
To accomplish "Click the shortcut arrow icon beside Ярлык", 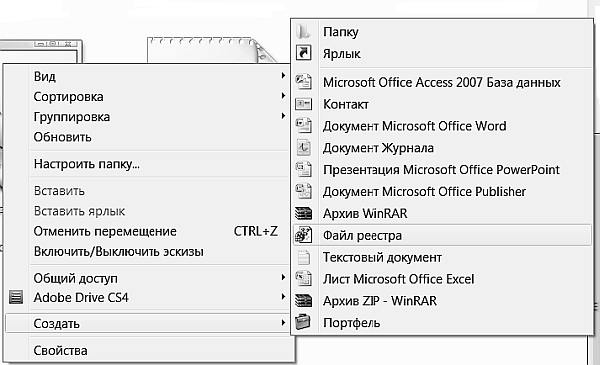I will 303,53.
